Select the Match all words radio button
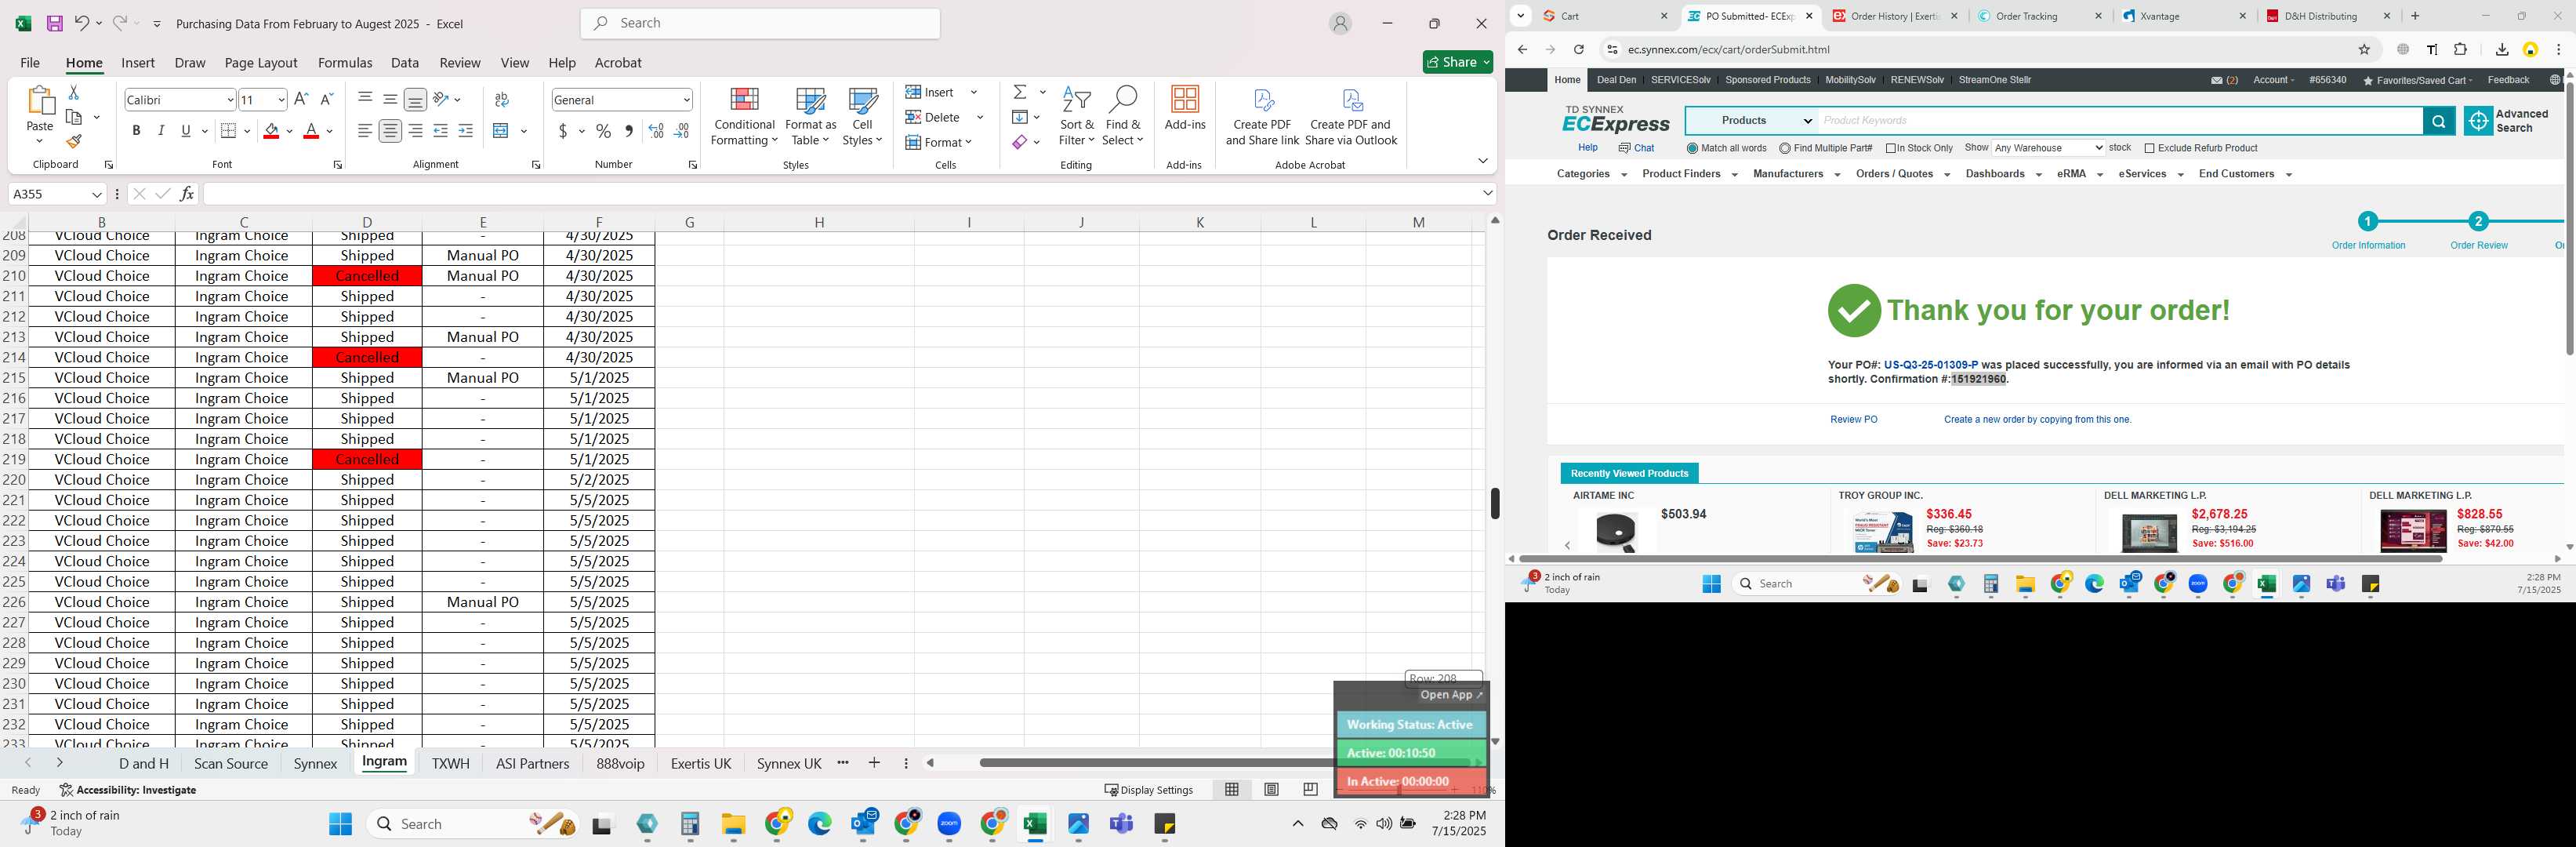Screen dimensions: 2576x847 (x=1692, y=148)
